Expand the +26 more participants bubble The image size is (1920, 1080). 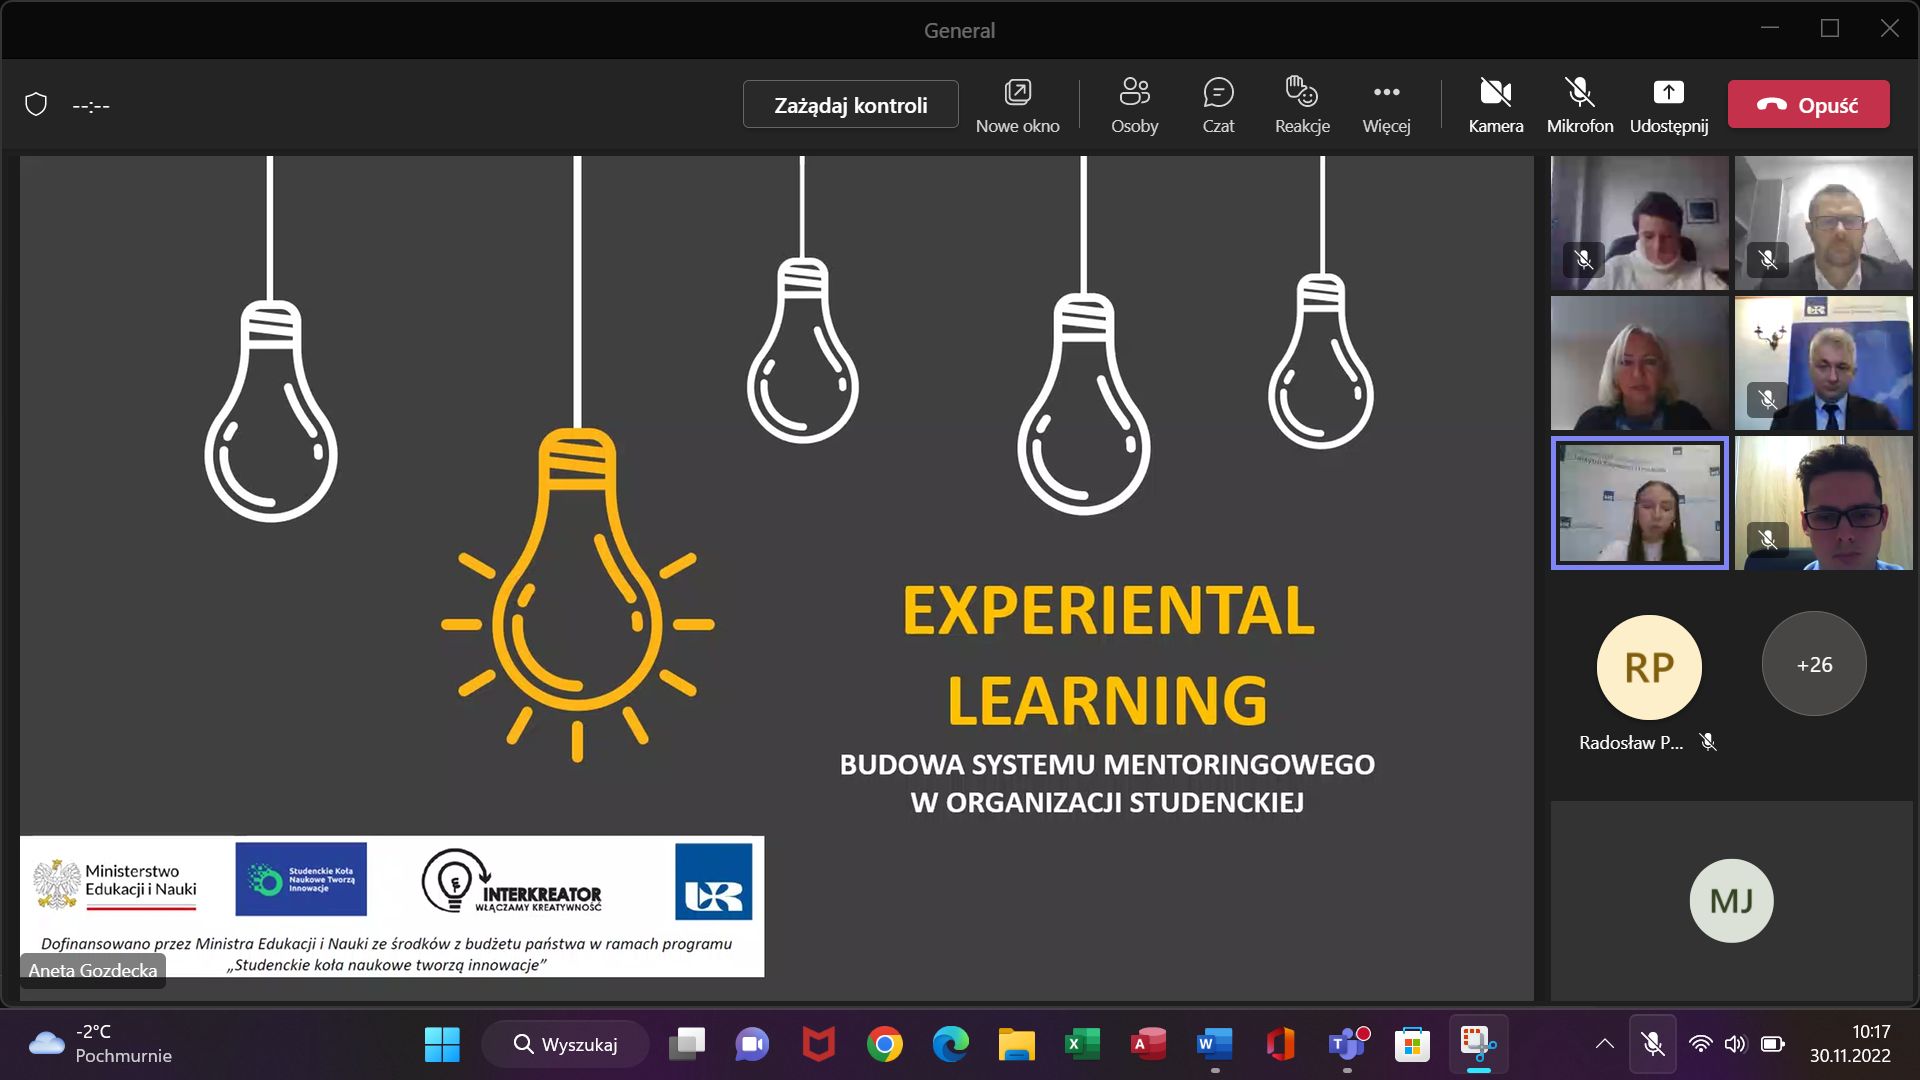pyautogui.click(x=1813, y=664)
